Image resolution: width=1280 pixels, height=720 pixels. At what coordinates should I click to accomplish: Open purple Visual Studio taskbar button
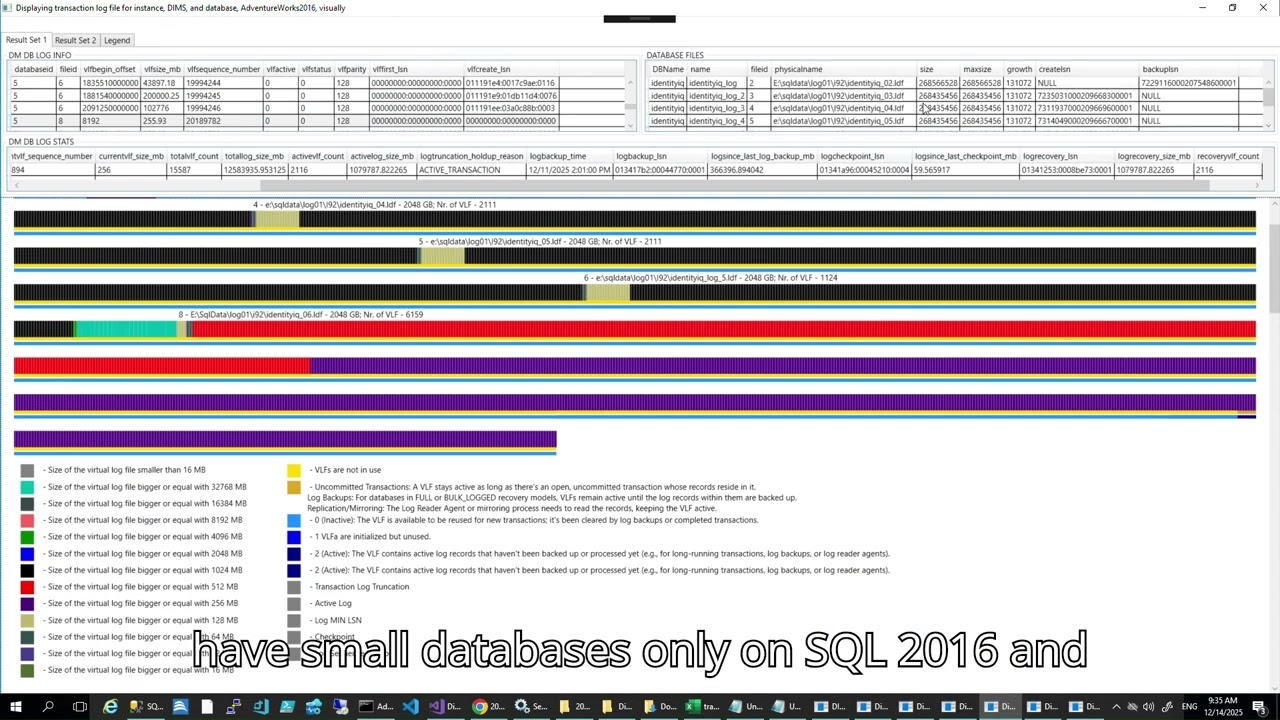tap(445, 707)
